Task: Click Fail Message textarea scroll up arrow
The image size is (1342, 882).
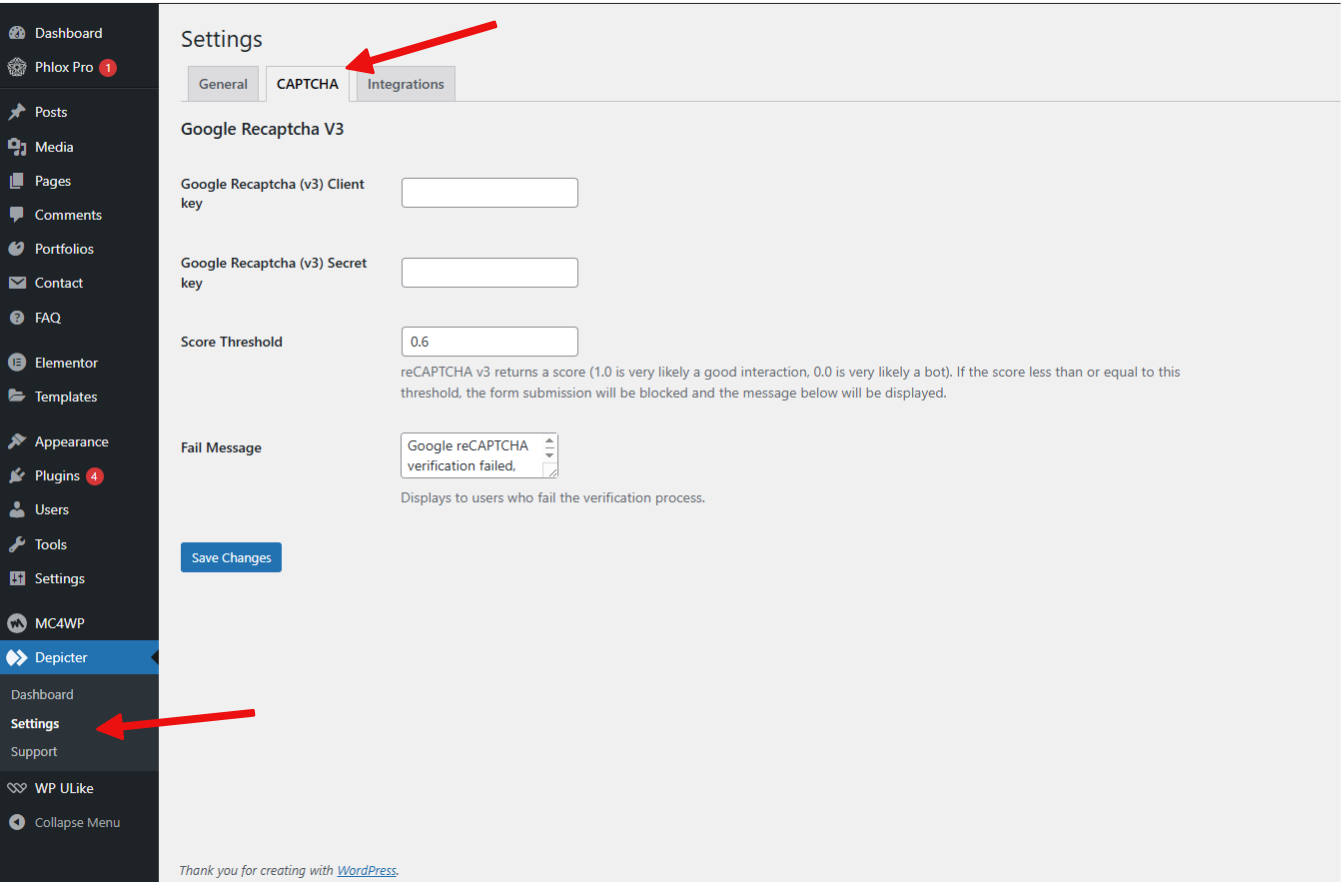Action: pyautogui.click(x=550, y=440)
